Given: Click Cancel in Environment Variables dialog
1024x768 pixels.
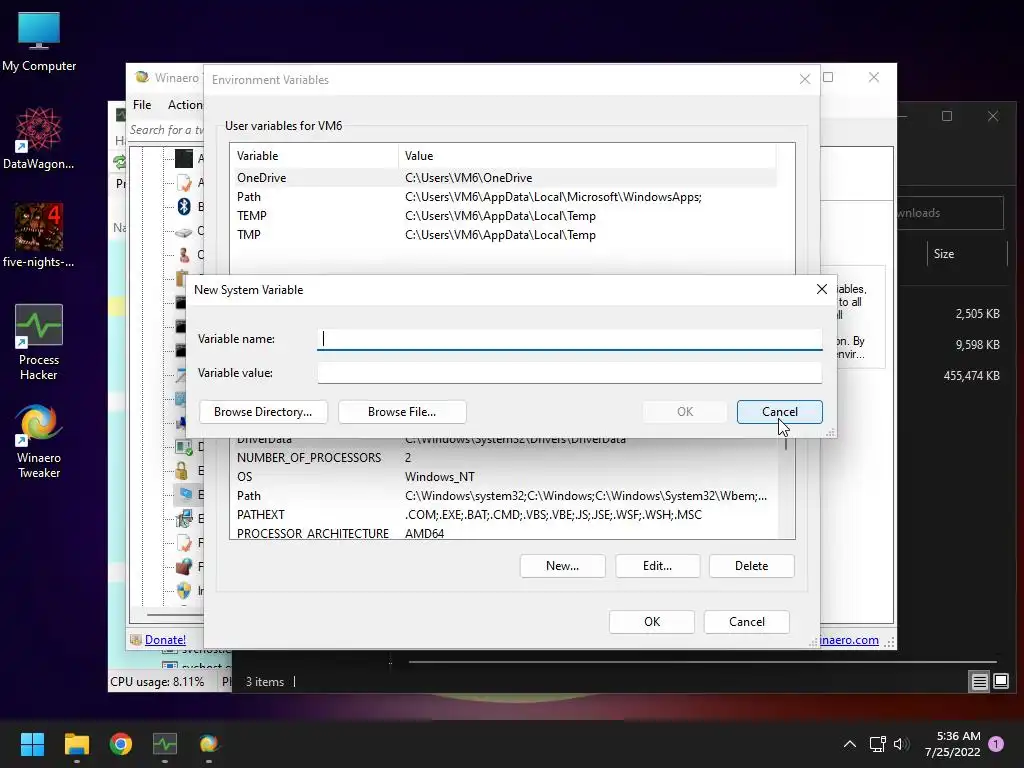Looking at the screenshot, I should [746, 622].
